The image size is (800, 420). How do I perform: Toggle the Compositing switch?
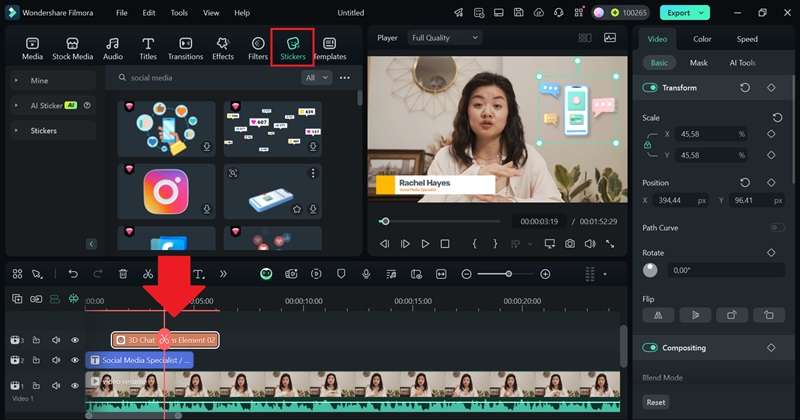point(650,348)
